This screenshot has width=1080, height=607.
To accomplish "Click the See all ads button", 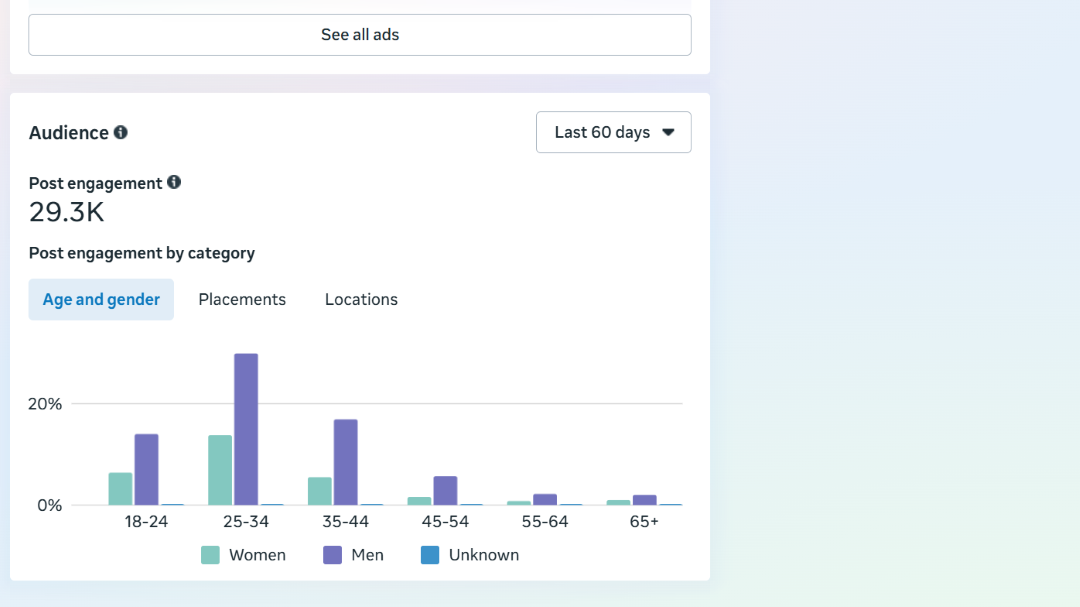I will [x=360, y=35].
